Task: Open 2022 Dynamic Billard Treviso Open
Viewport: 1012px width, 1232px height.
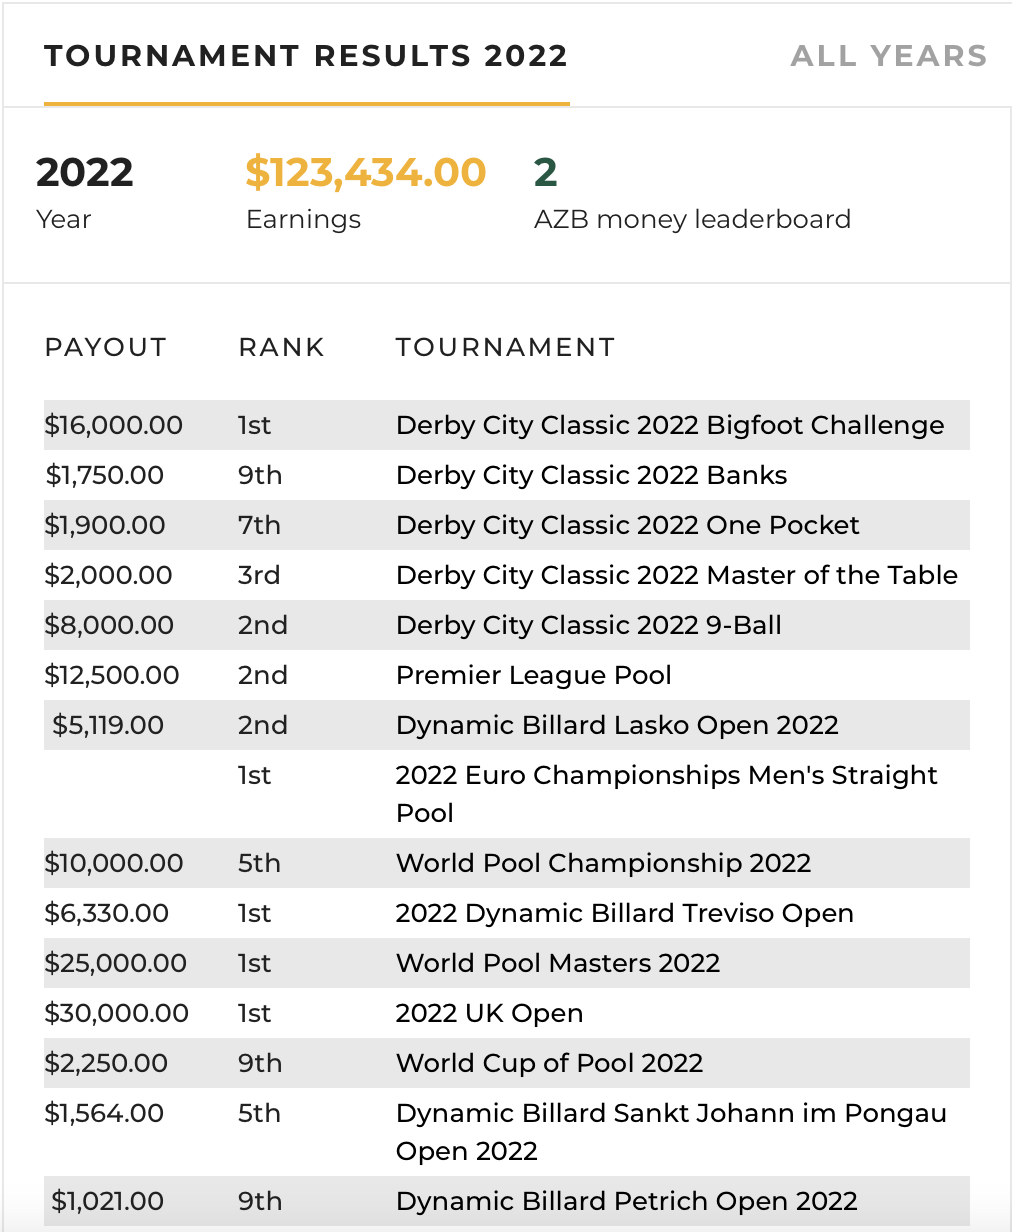Action: pos(625,913)
